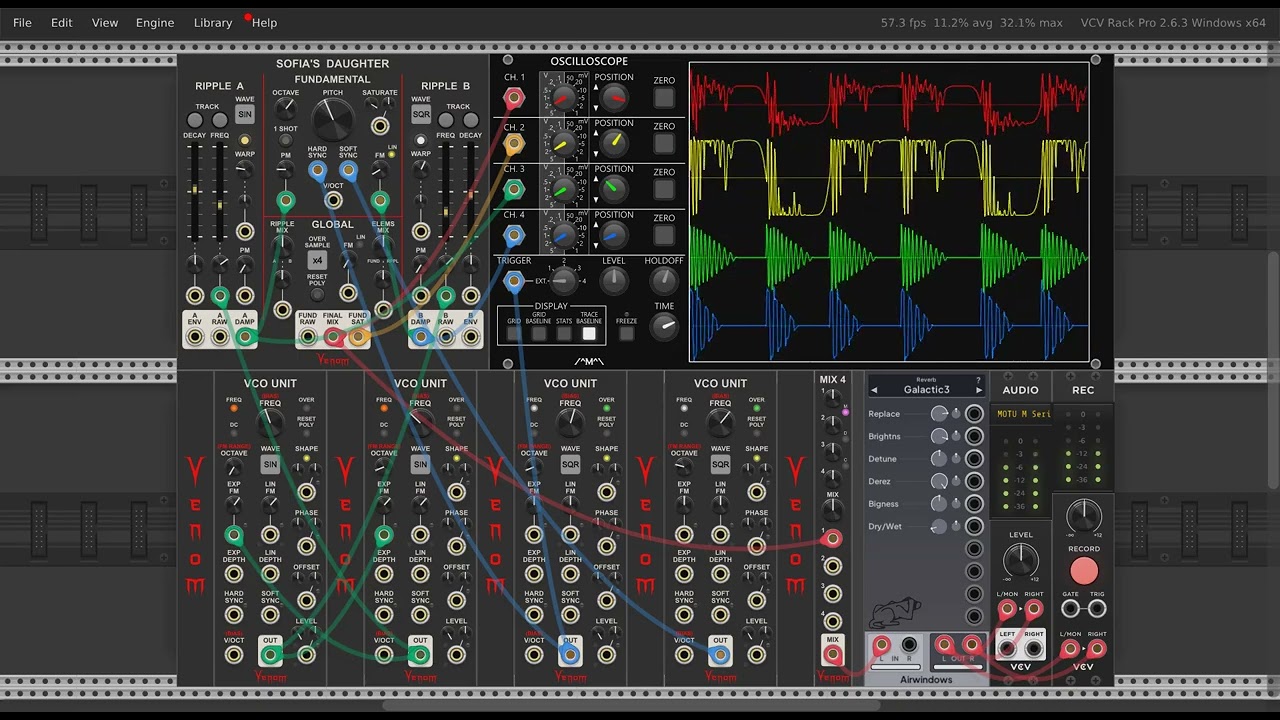This screenshot has width=1280, height=720.
Task: Click Ripple B wave SQR button
Action: point(421,115)
